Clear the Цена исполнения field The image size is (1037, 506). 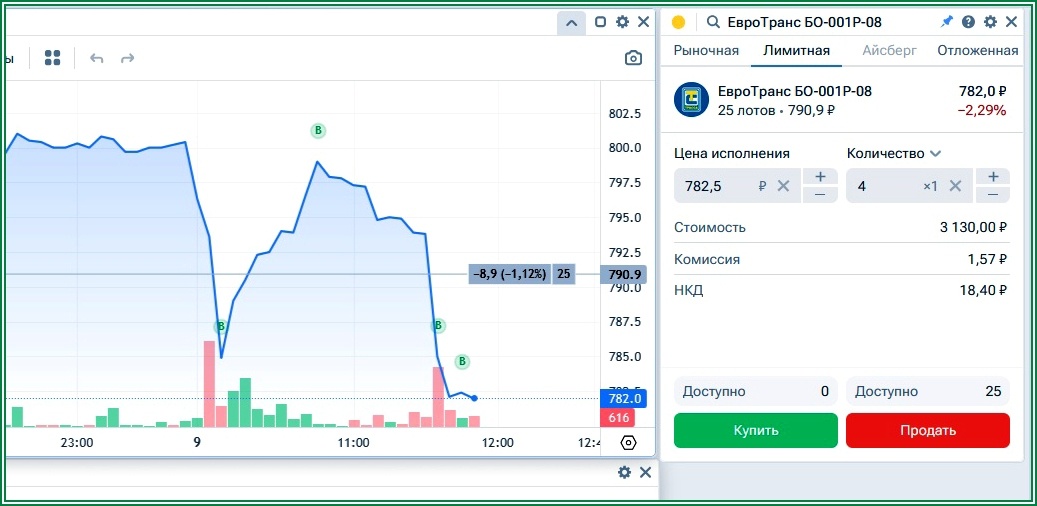click(783, 186)
